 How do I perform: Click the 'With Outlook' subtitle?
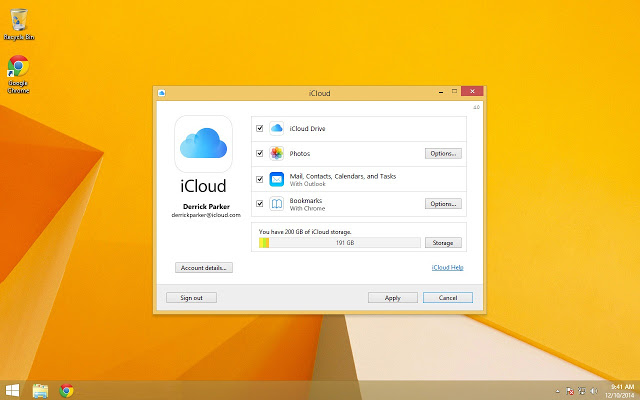[307, 184]
